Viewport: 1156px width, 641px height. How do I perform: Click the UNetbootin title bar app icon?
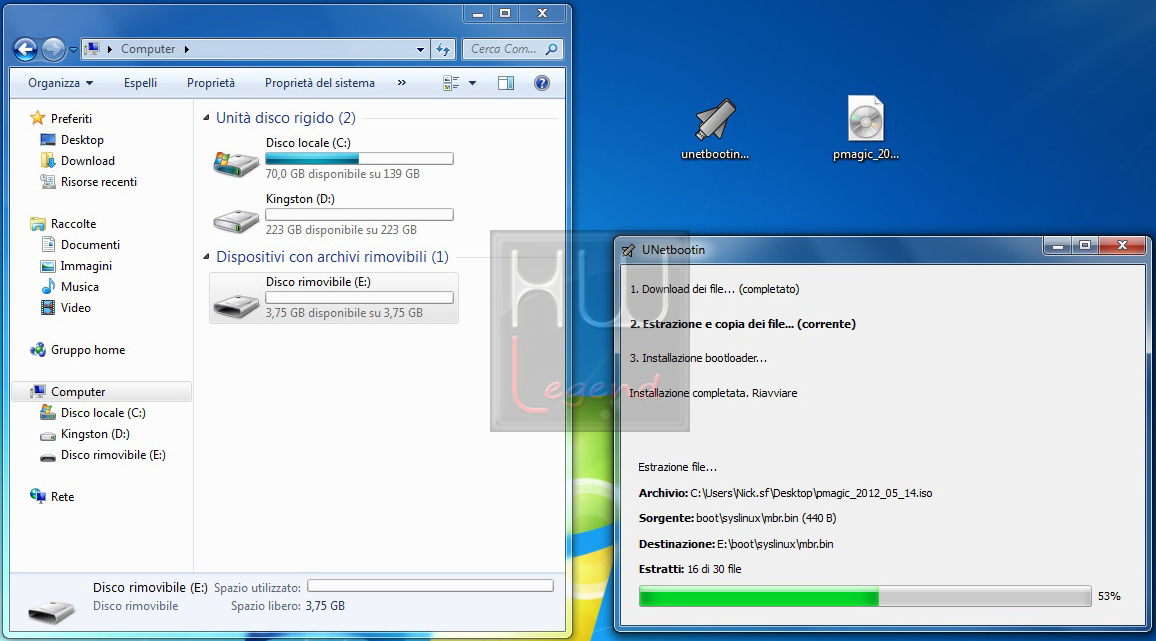(x=628, y=250)
